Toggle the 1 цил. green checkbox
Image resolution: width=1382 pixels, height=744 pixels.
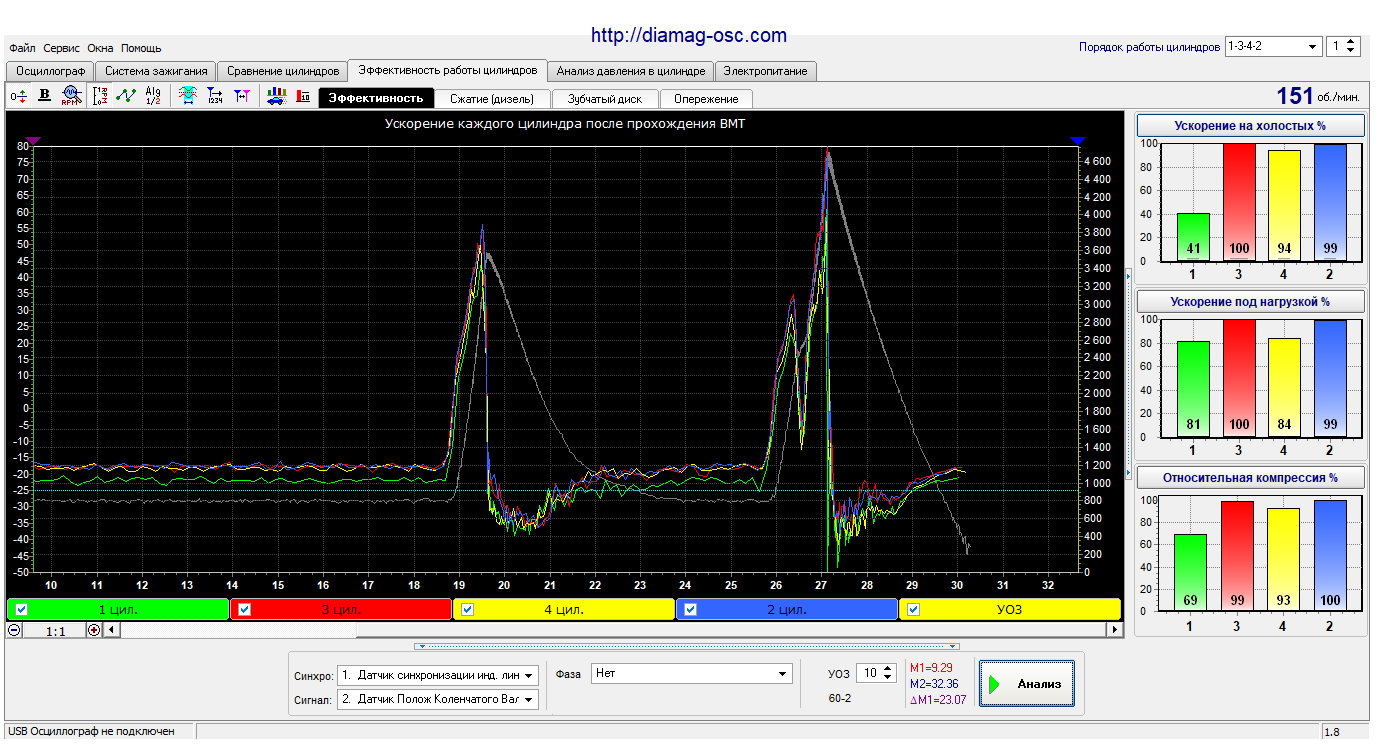(x=21, y=609)
